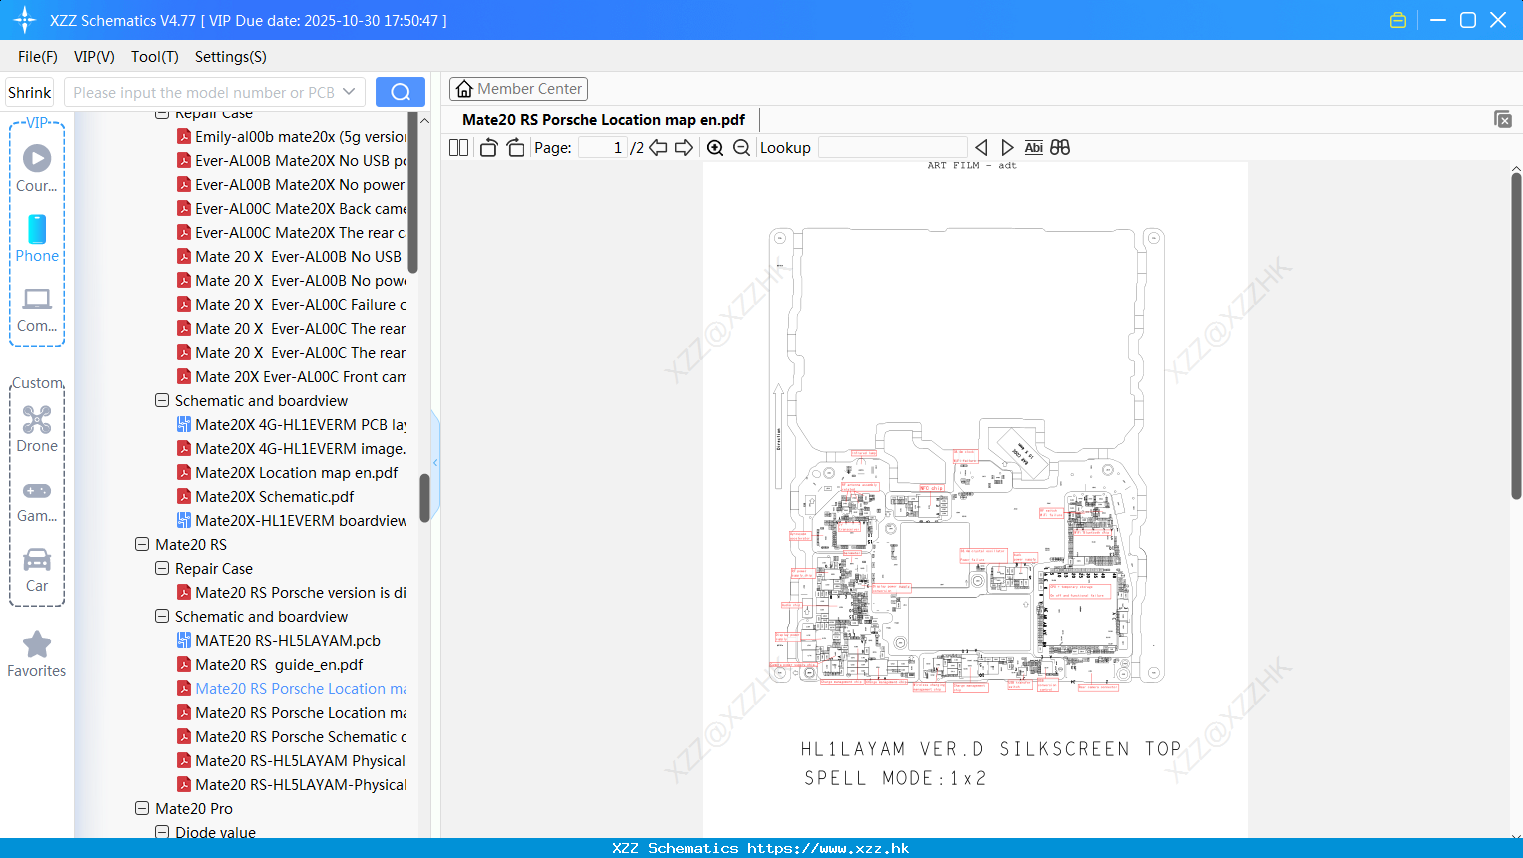
Task: Click the XZZ app logo
Action: click(x=25, y=20)
